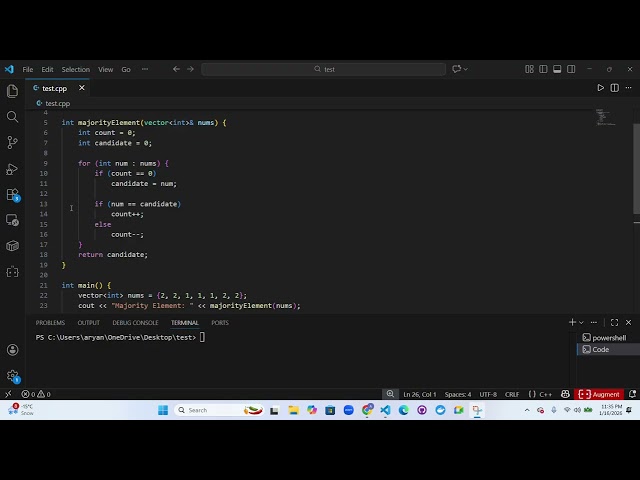This screenshot has height=480, width=640.
Task: Show more menu bar items
Action: click(145, 69)
